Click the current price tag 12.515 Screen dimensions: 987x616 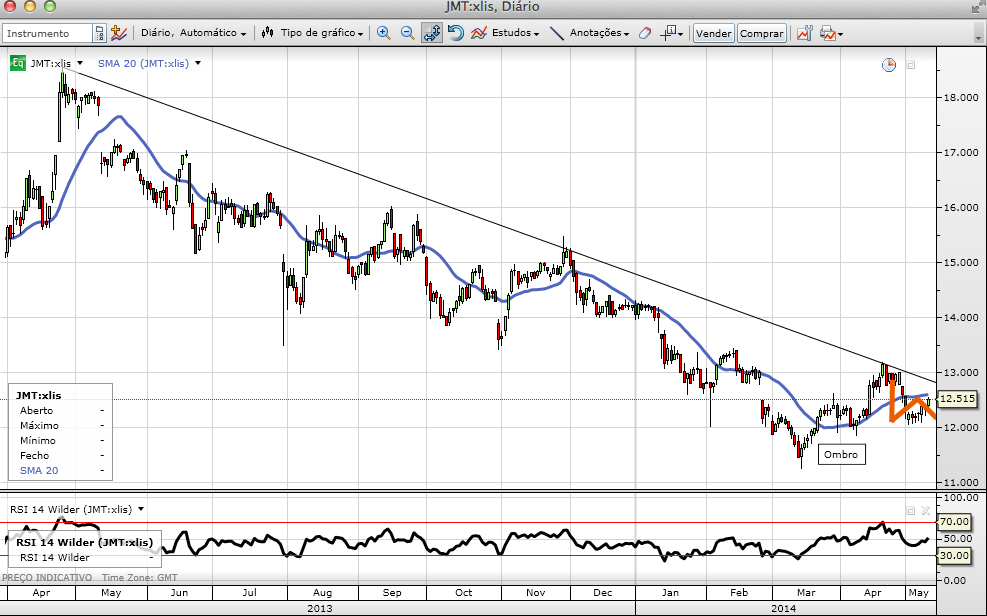coord(957,398)
